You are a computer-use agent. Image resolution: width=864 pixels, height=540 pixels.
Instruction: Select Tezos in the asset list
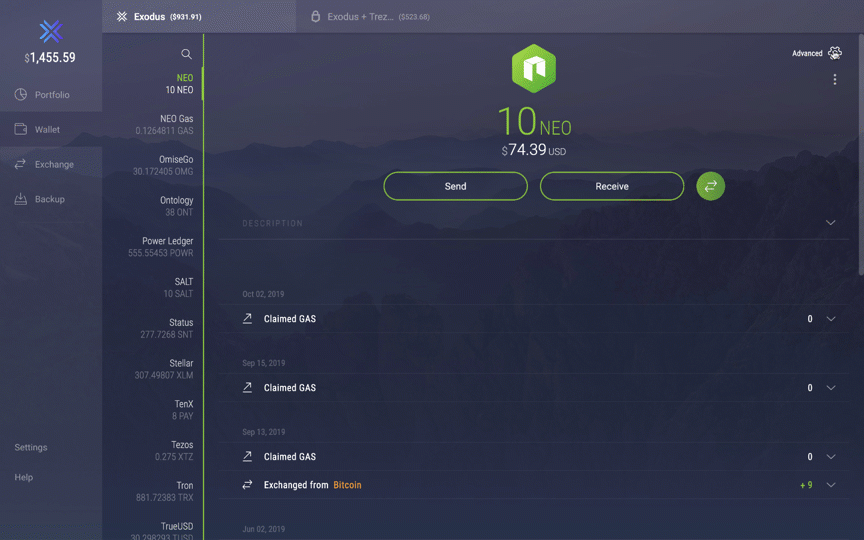[153, 451]
